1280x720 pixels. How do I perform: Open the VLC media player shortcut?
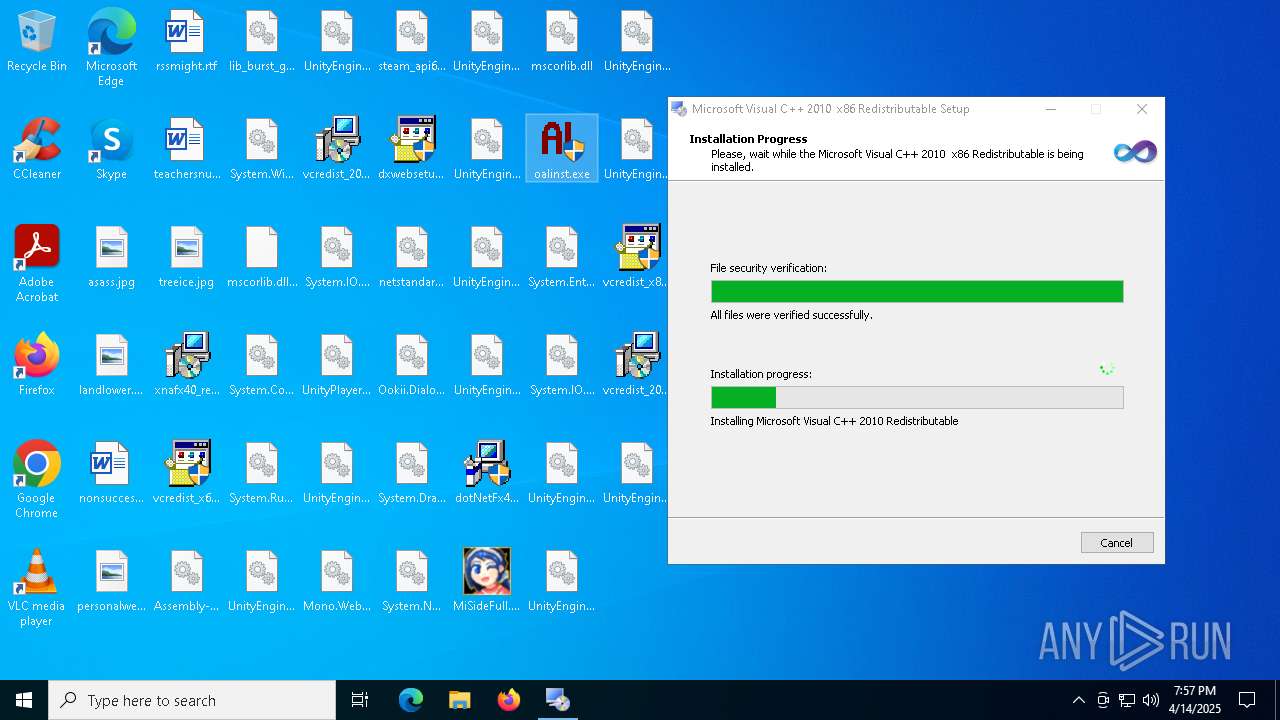coord(37,588)
